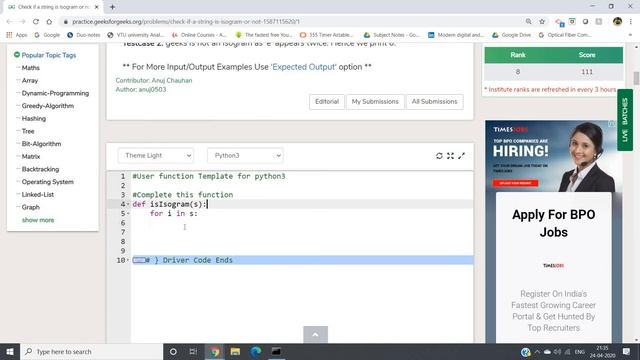Place cursor on code line 7
Image resolution: width=640 pixels, height=360 pixels.
tap(302, 232)
